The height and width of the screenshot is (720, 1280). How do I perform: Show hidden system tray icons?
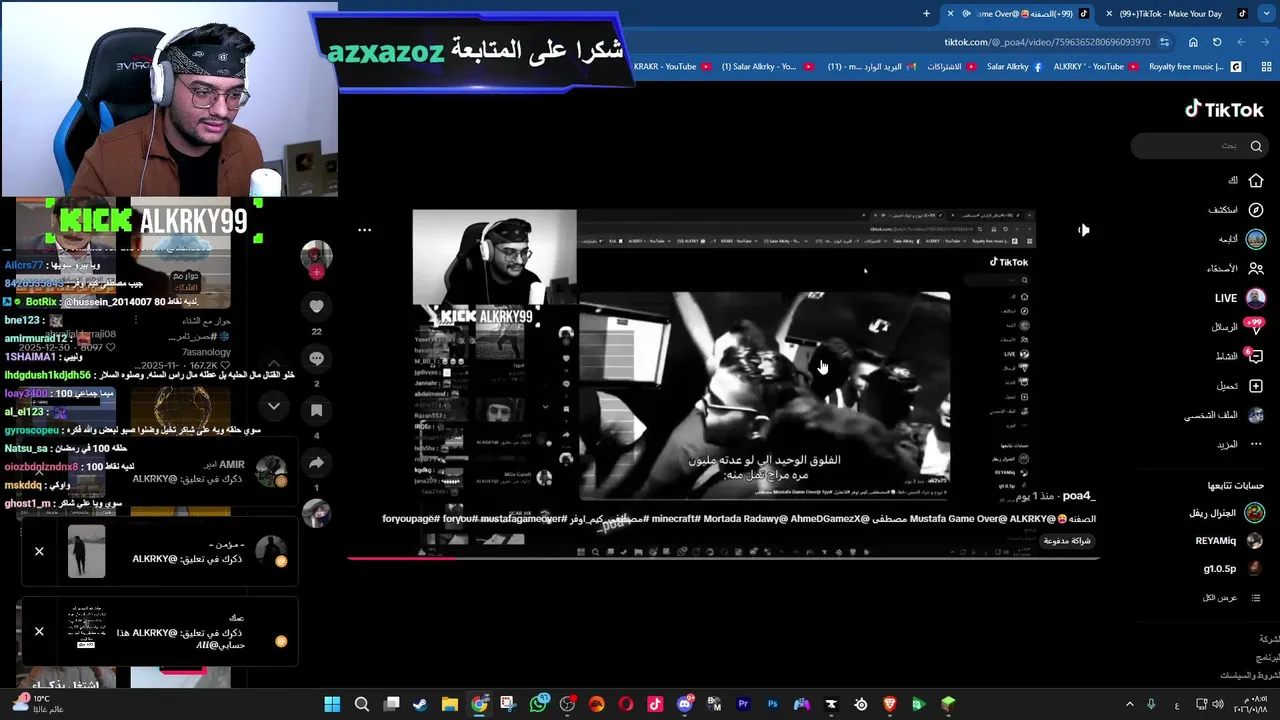1130,704
